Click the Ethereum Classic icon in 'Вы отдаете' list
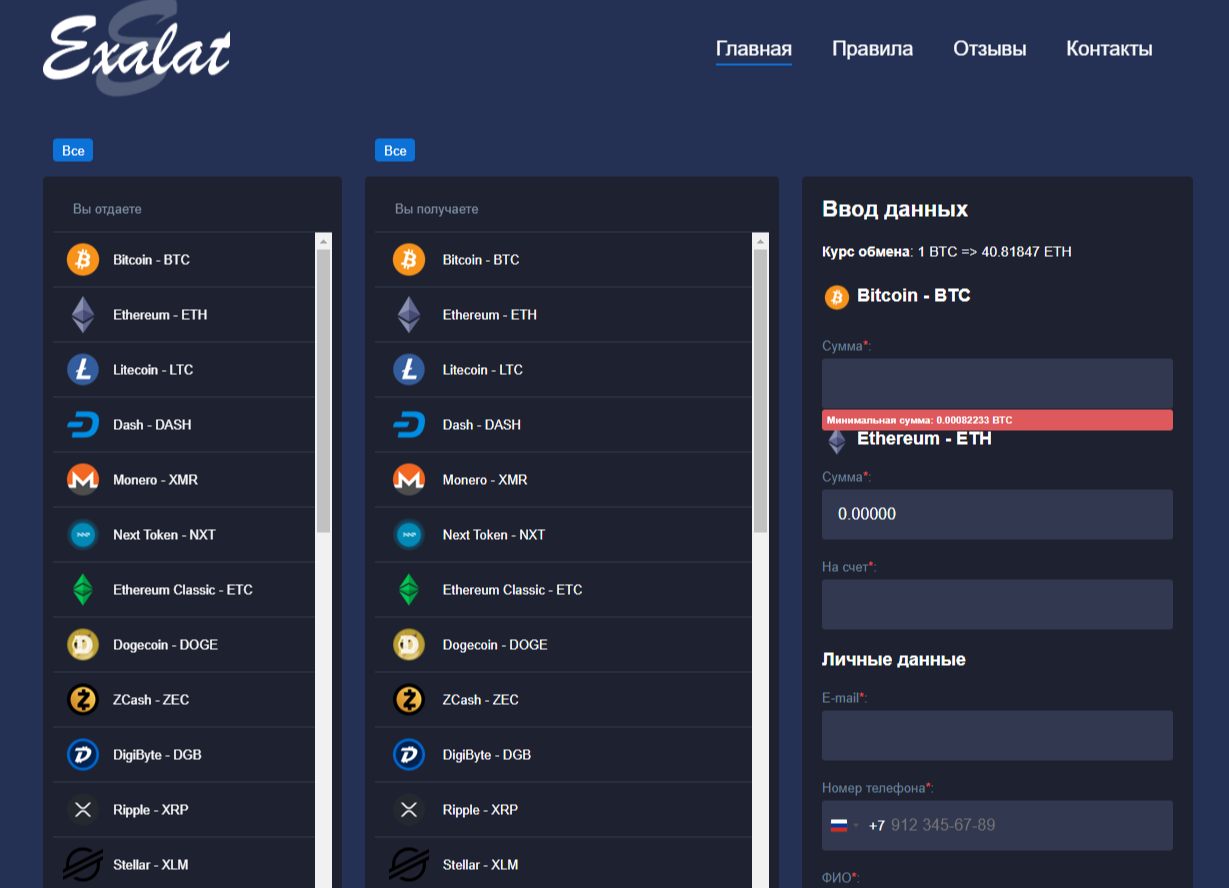The height and width of the screenshot is (888, 1229). click(x=83, y=590)
